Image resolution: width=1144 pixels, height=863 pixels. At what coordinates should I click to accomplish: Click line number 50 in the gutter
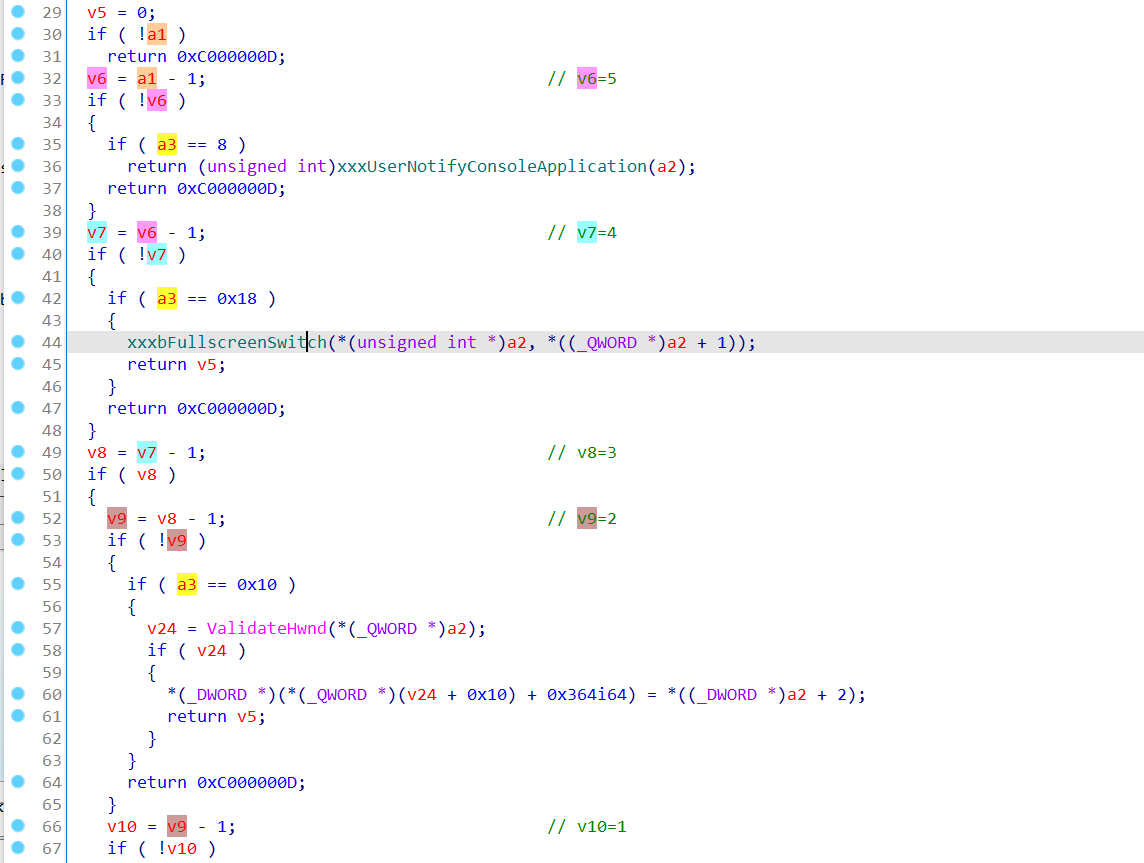[52, 474]
